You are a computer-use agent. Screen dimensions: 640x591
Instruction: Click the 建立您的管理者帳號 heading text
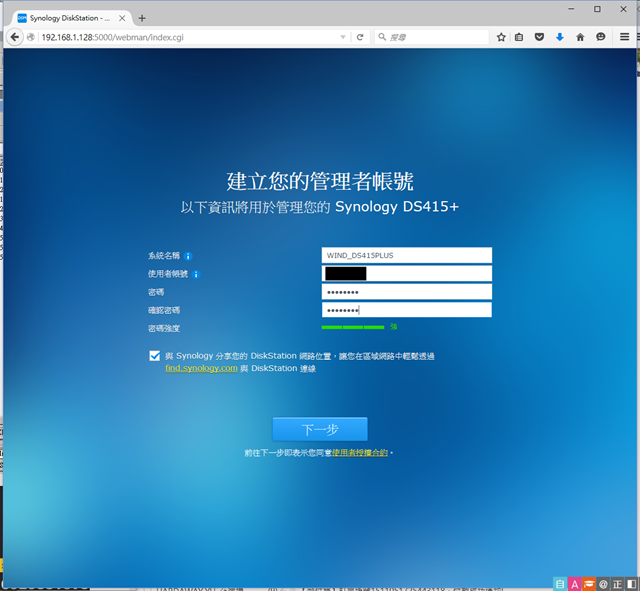[x=320, y=181]
